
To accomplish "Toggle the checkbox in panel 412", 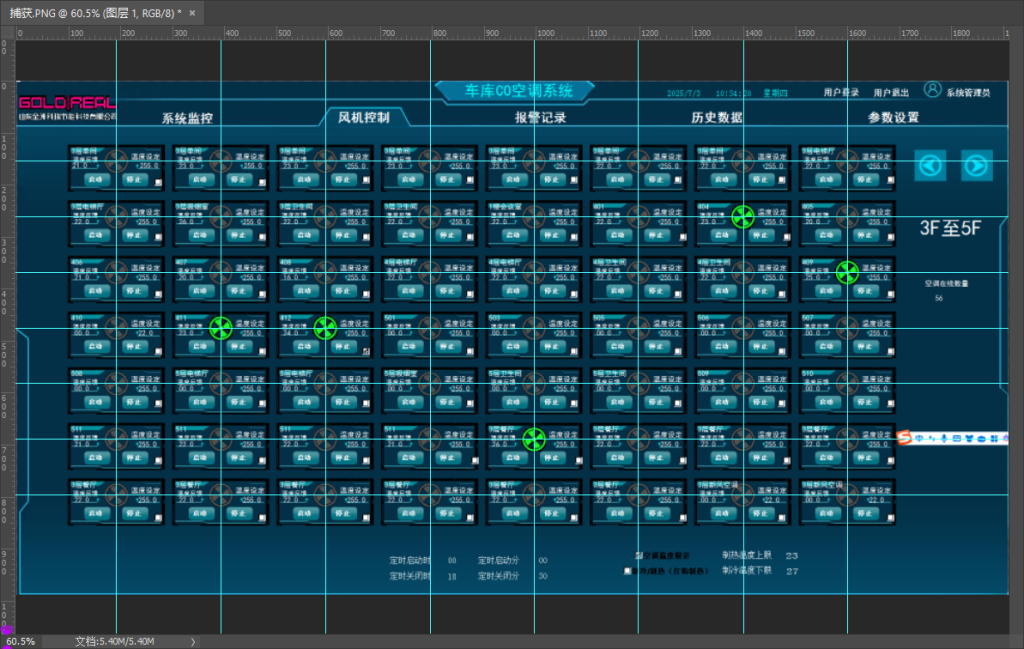I will pos(366,351).
